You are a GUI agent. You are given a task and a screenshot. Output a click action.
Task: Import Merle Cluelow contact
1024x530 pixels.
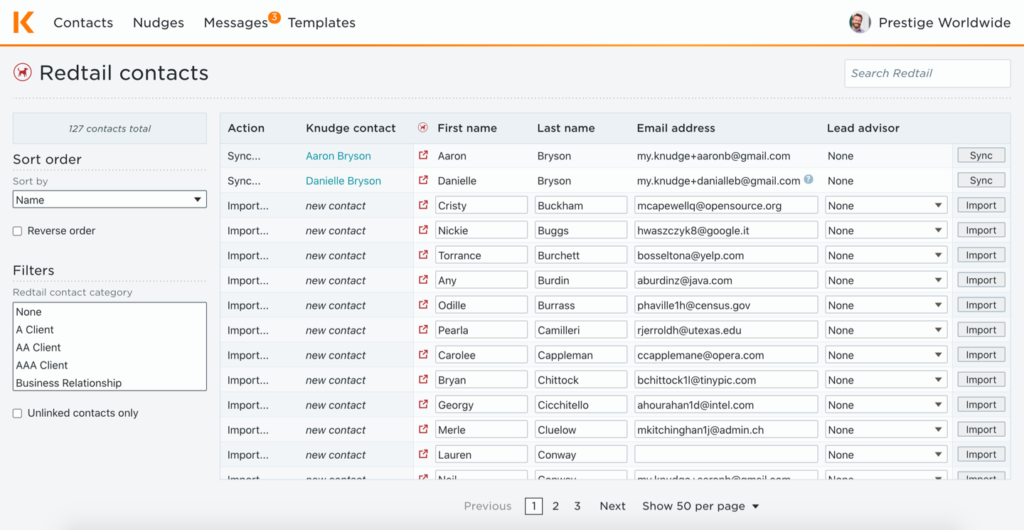pyautogui.click(x=981, y=430)
